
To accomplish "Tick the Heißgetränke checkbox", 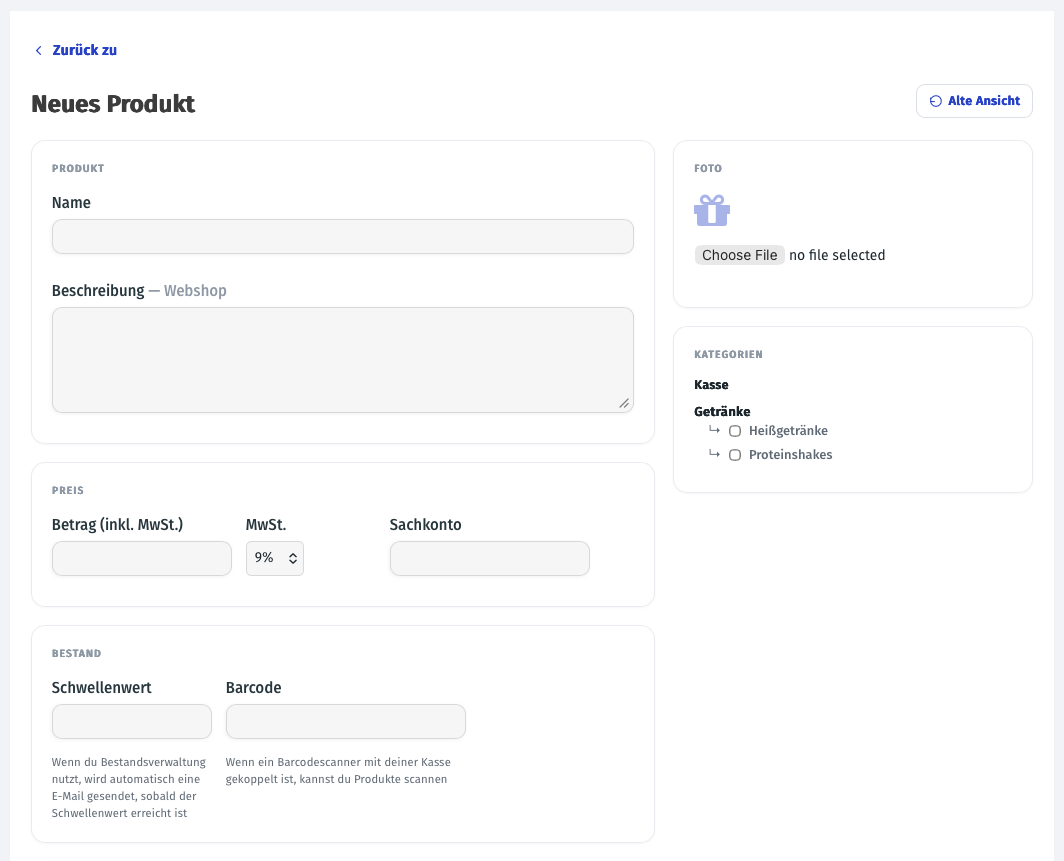I will tap(735, 431).
